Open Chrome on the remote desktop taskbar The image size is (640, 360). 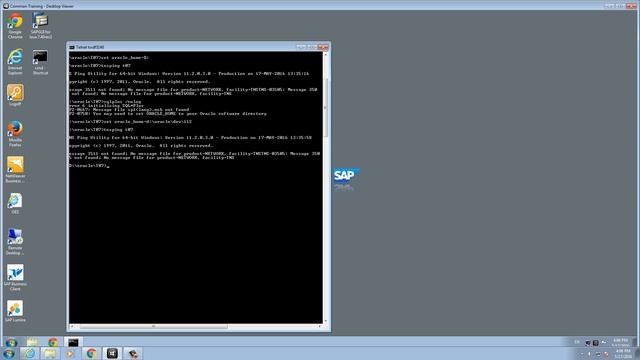tap(53, 342)
